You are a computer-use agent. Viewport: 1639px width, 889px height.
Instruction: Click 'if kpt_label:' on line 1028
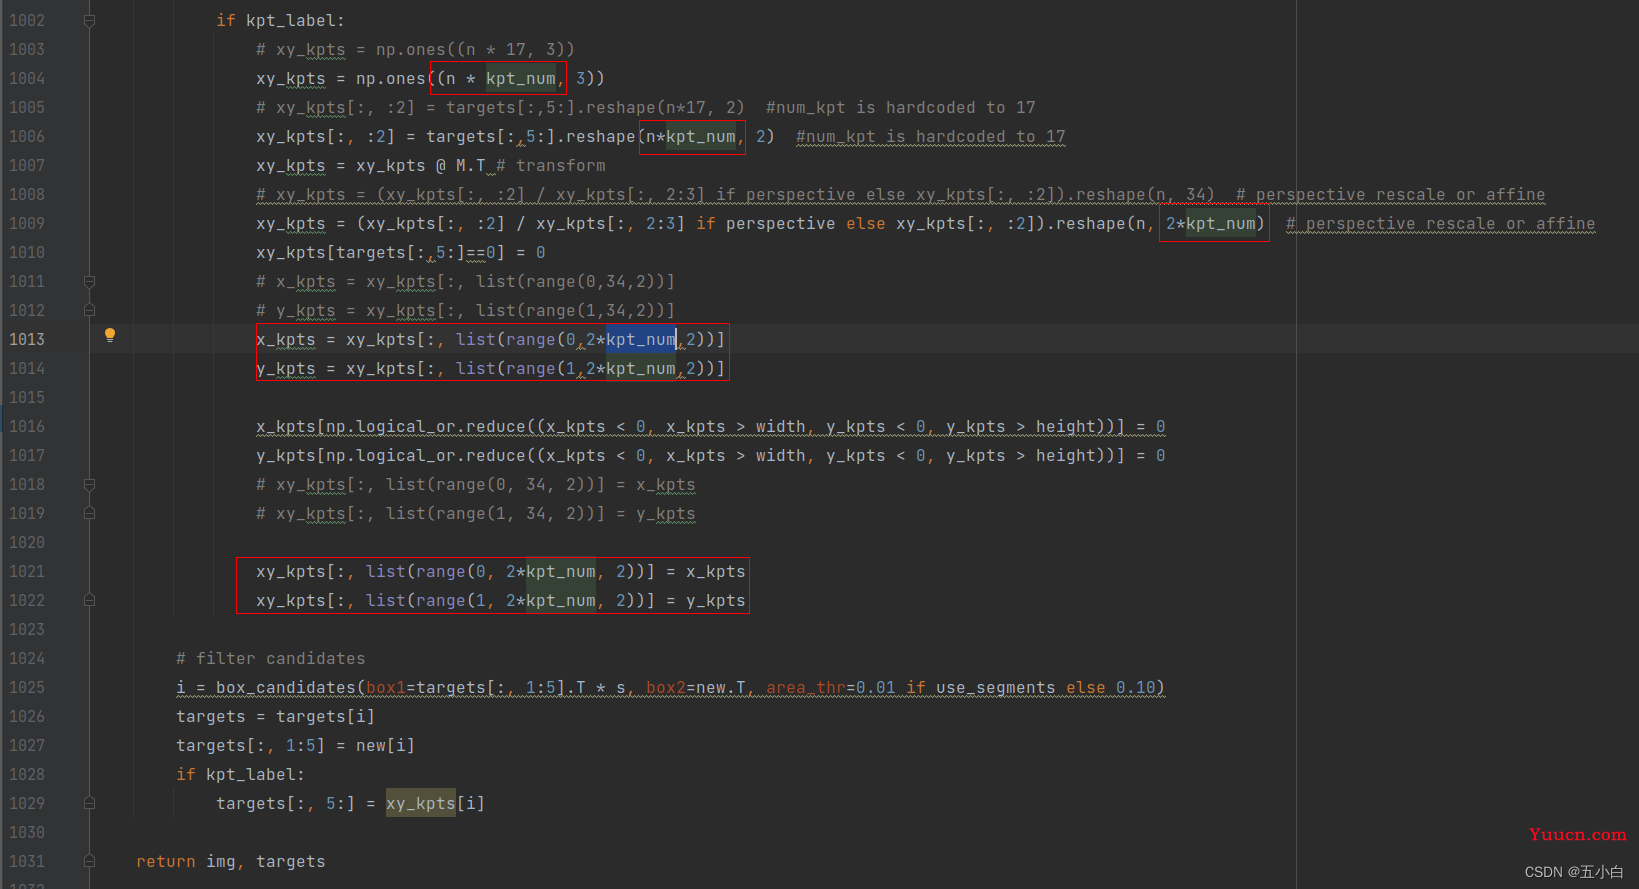click(240, 774)
